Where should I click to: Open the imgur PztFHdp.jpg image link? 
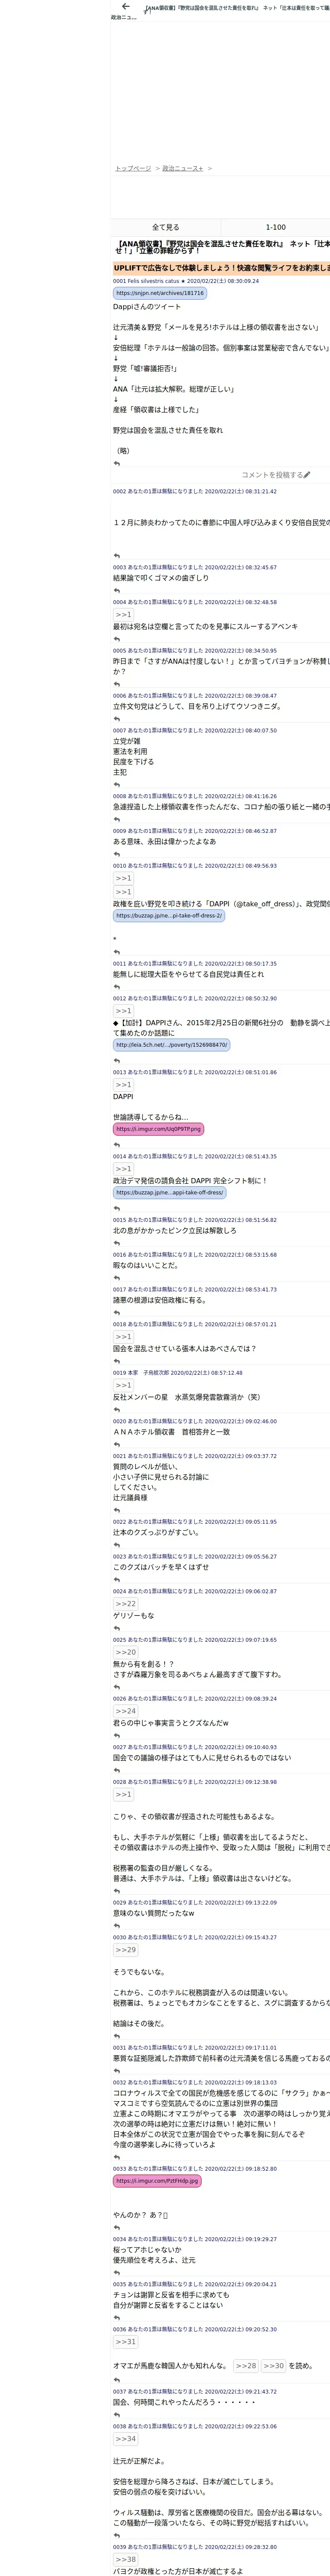(x=157, y=2181)
